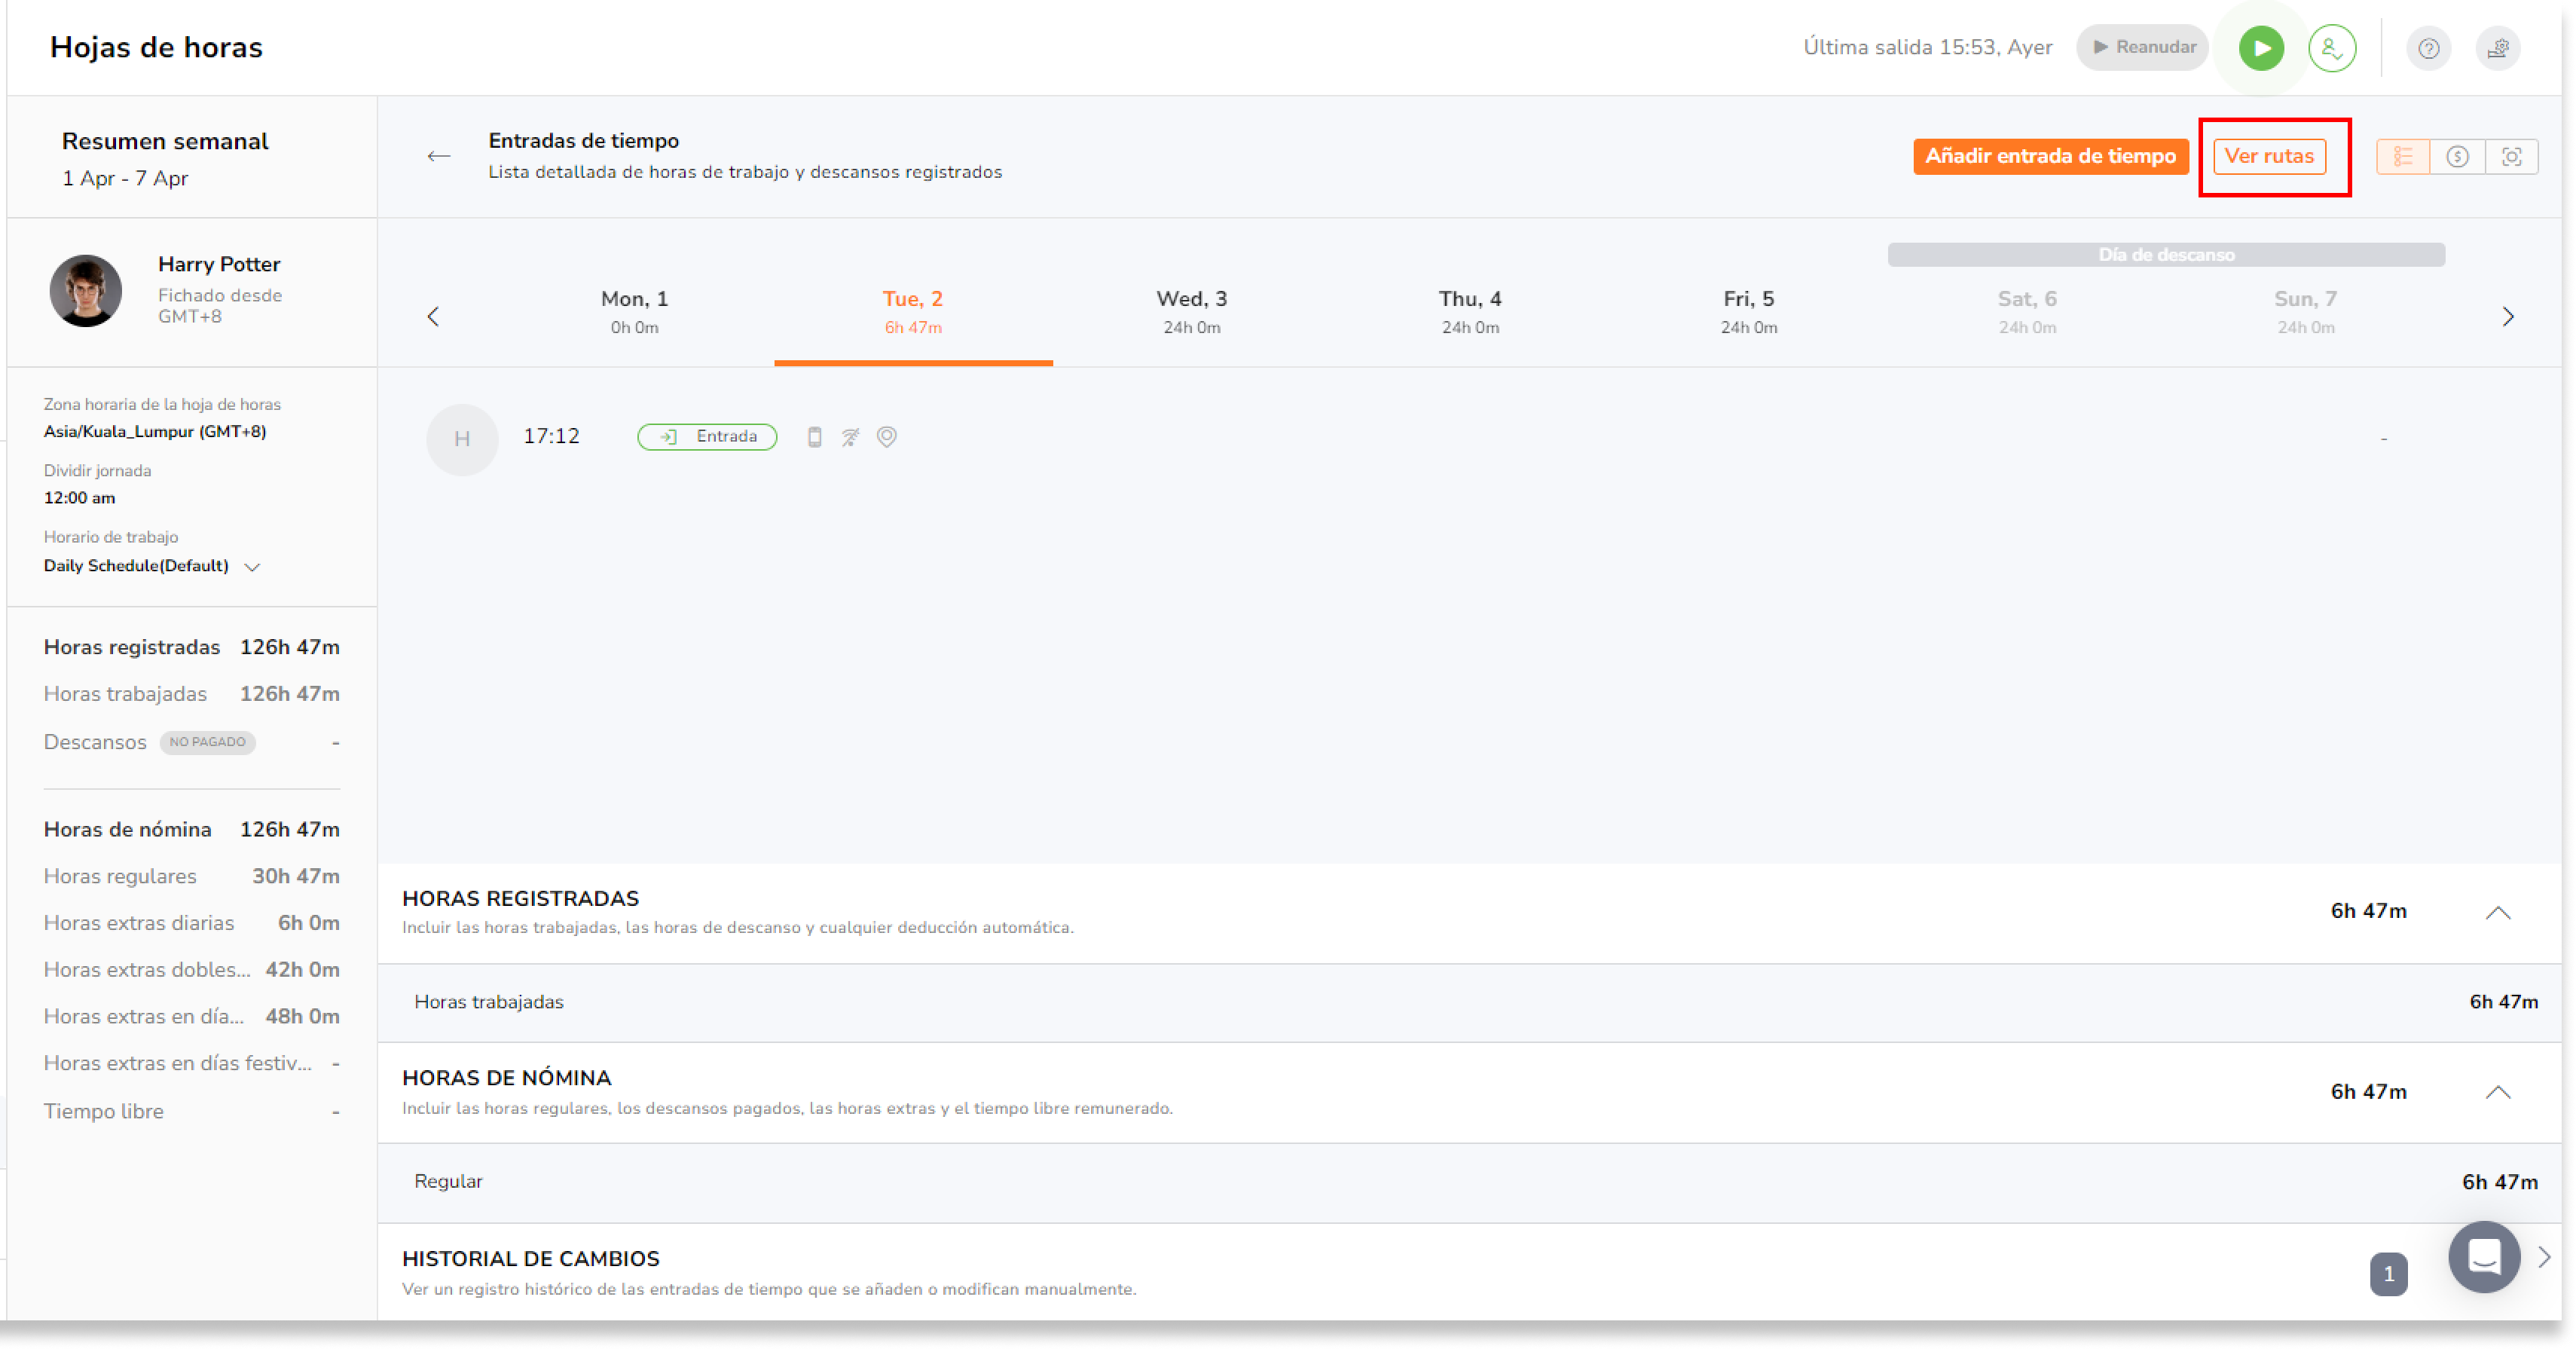
Task: Click the 17:12 time entry text
Action: pos(551,437)
